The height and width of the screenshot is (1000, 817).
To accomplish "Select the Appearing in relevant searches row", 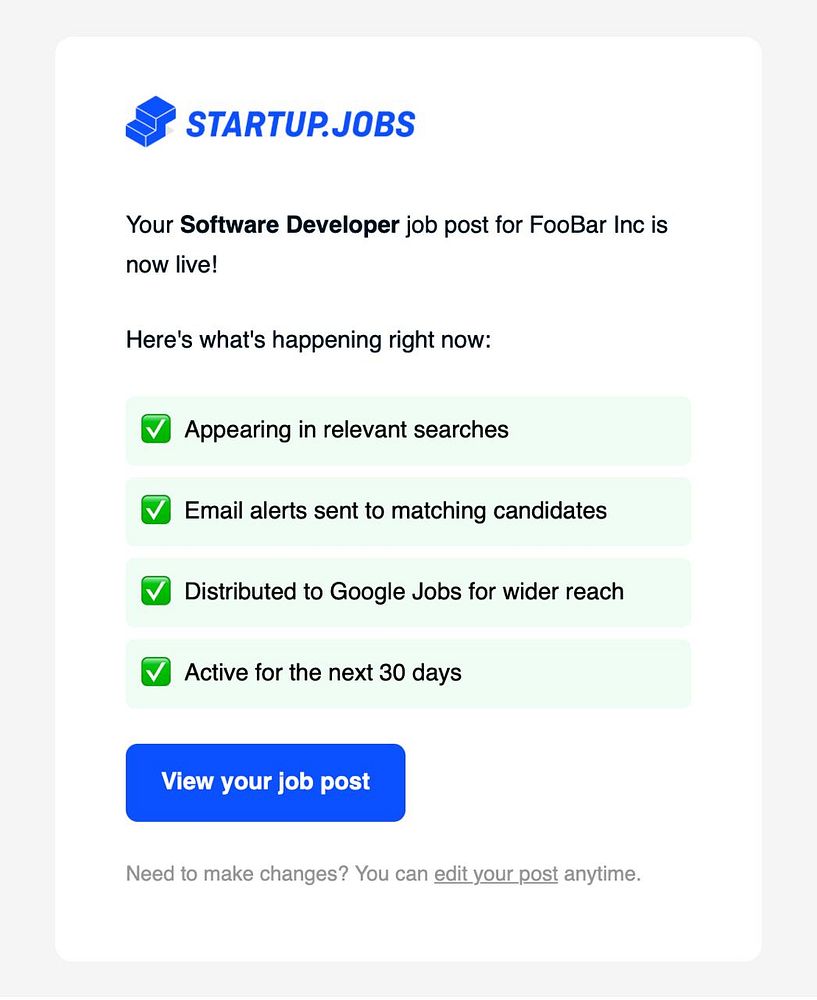I will (x=408, y=430).
